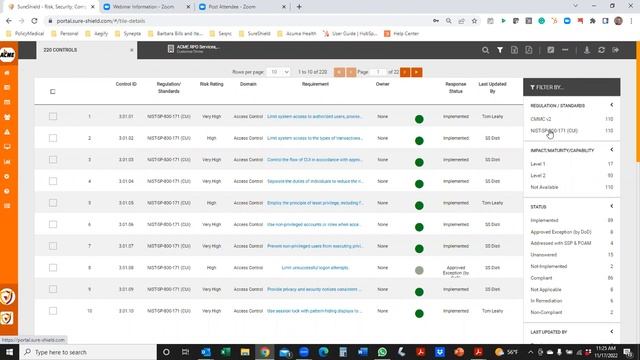Click the Chrome address bar URL

100,21
